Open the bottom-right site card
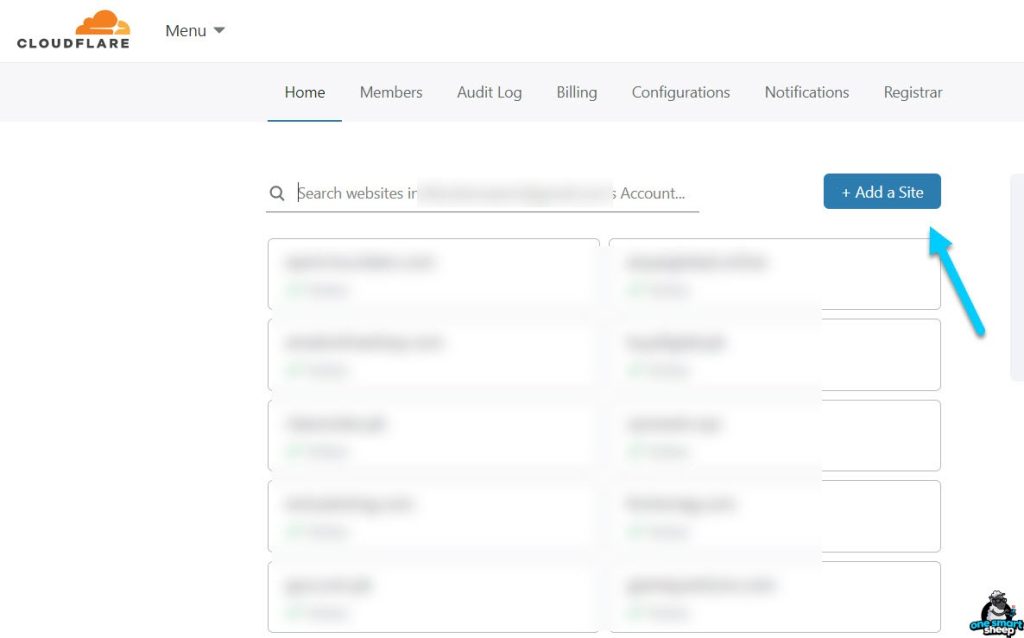The image size is (1024, 638). (775, 596)
